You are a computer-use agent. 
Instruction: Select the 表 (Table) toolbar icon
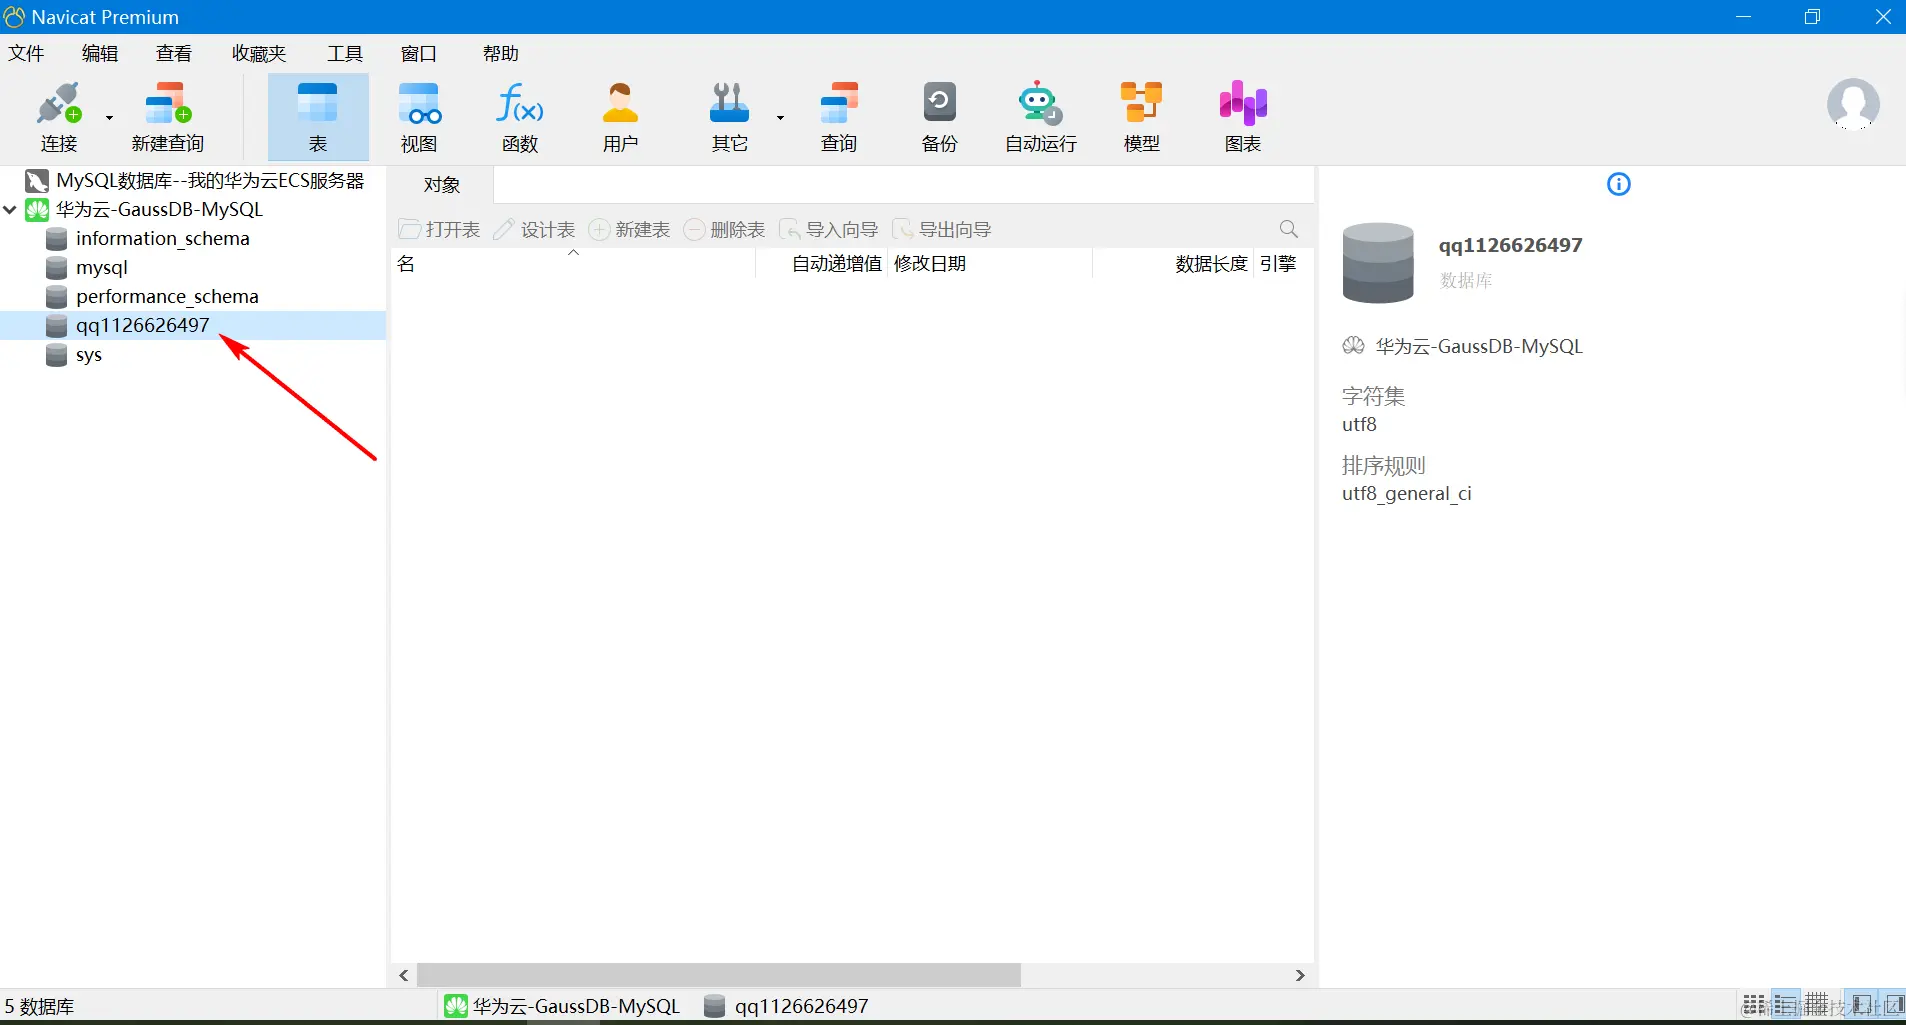[x=318, y=117]
